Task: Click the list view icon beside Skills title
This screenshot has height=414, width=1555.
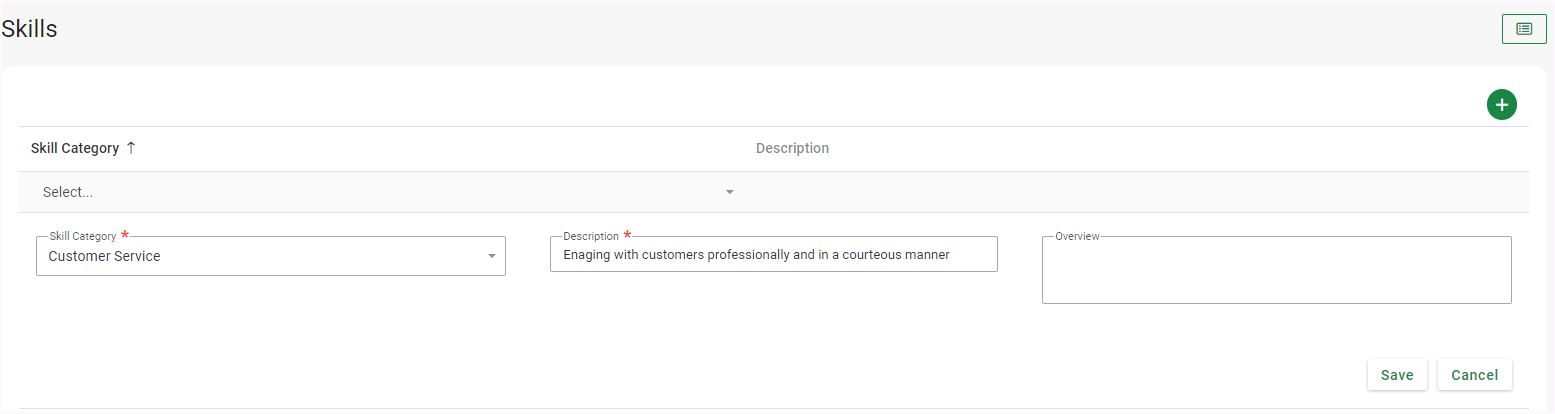Action: coord(1524,29)
